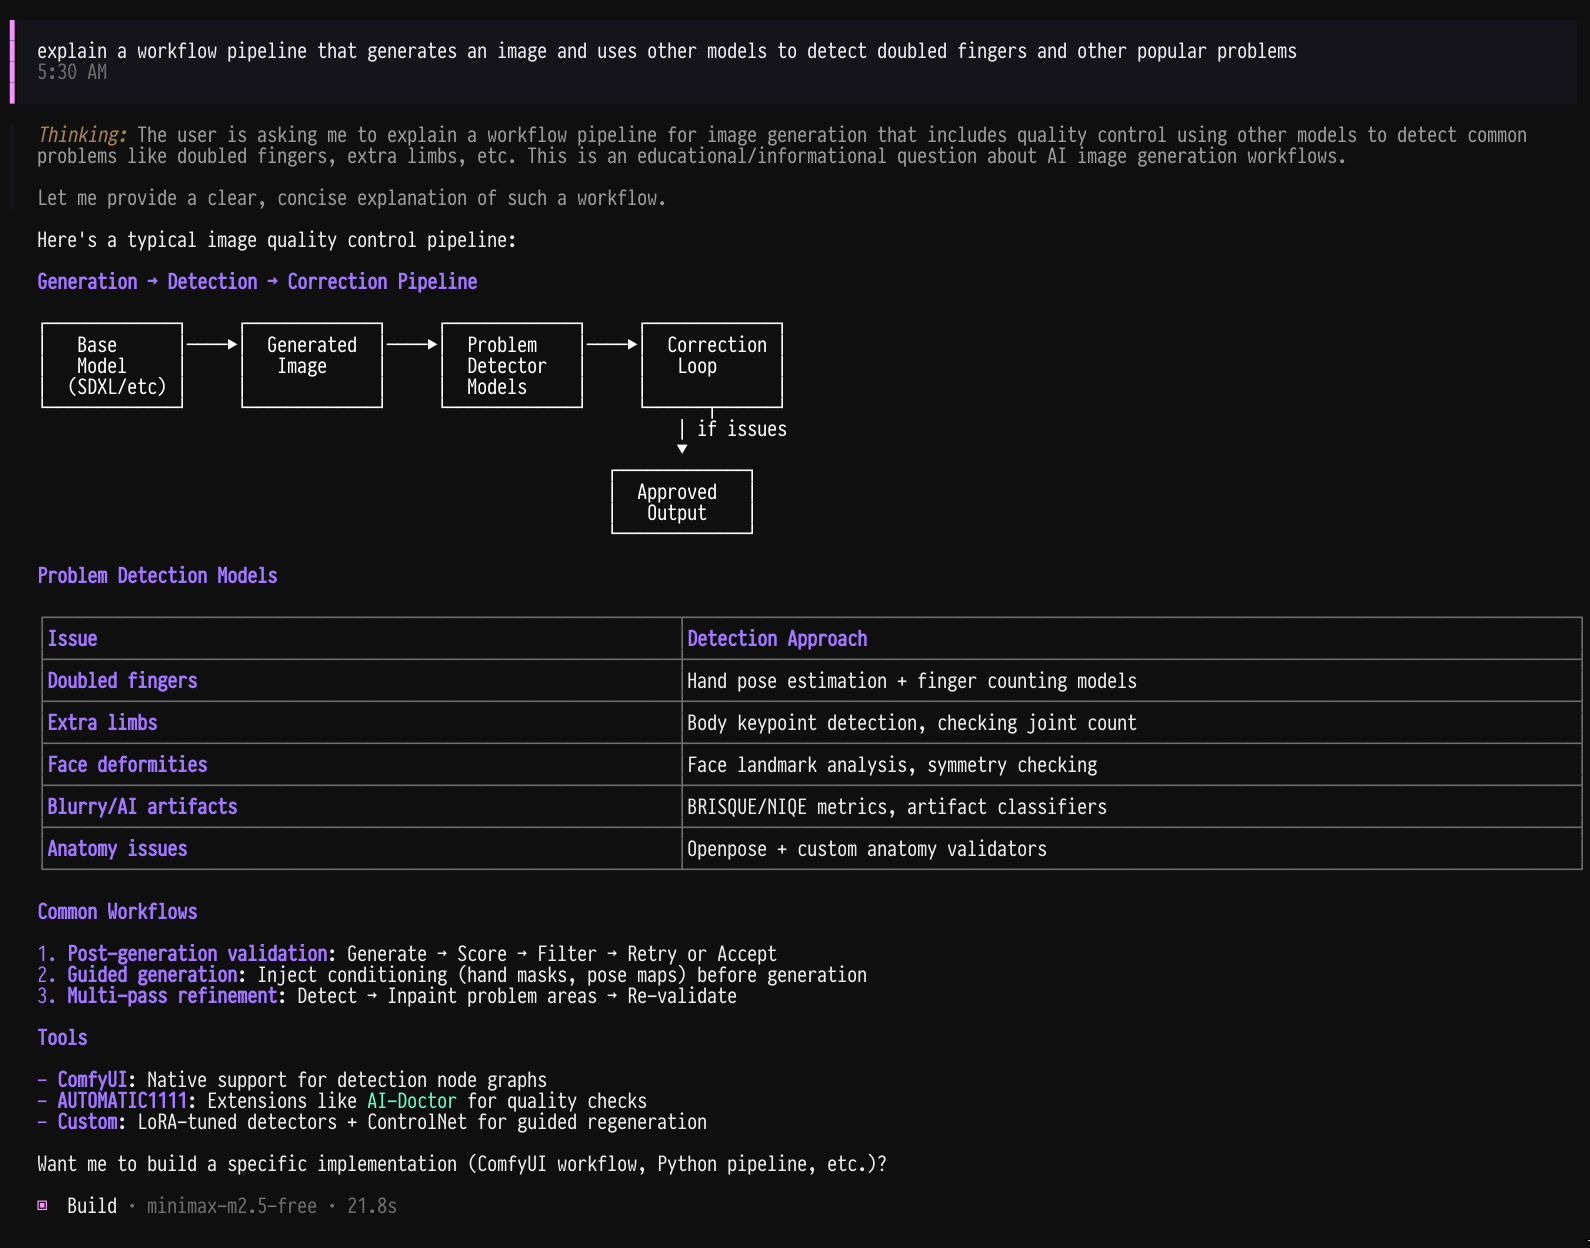Click the Detection Approach column header
This screenshot has height=1248, width=1590.
(777, 639)
